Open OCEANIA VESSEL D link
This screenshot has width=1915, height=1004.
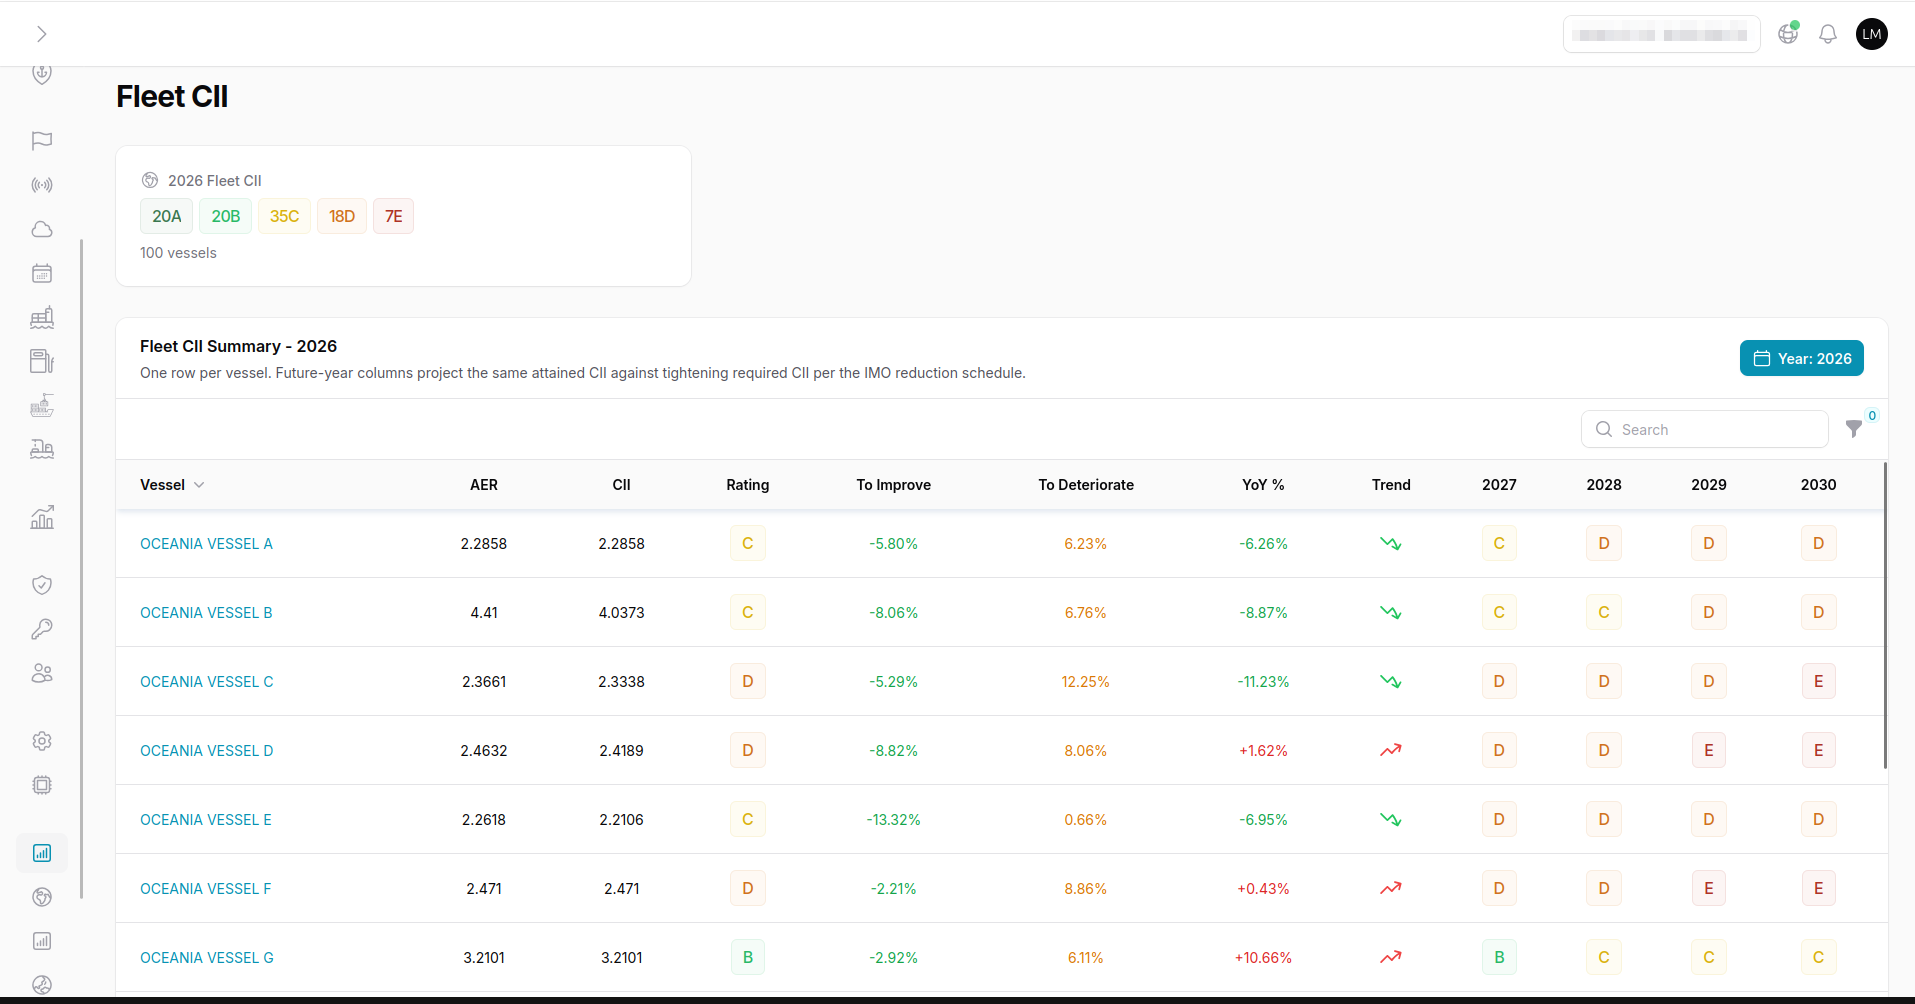tap(207, 751)
